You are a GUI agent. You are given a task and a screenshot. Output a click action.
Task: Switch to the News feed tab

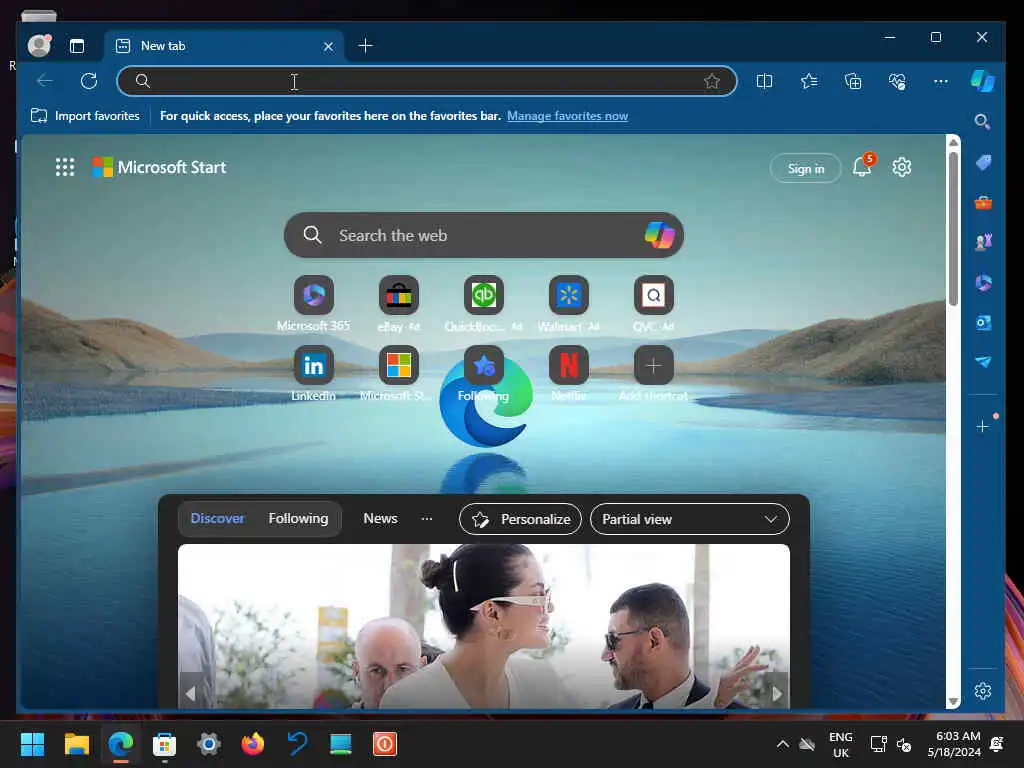[380, 519]
